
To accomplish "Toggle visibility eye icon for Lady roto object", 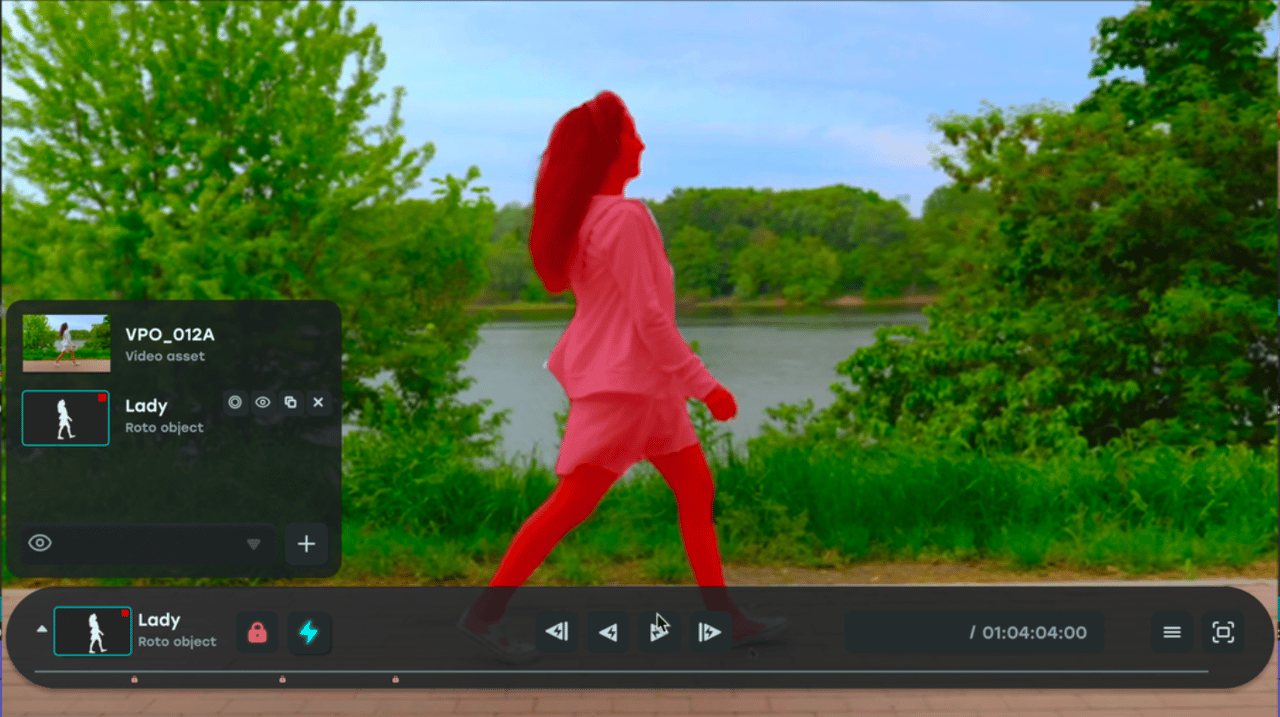I will (263, 402).
